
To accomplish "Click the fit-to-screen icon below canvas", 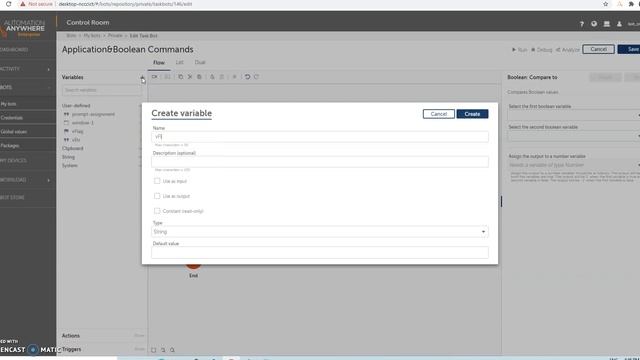I will pos(153,350).
